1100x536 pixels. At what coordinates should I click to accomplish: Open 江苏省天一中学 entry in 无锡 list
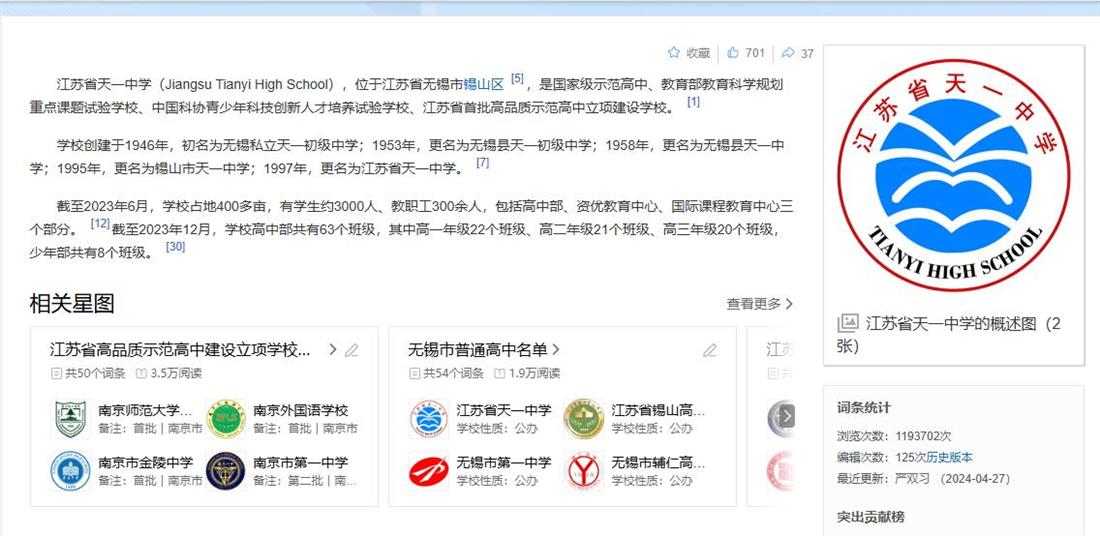point(504,410)
